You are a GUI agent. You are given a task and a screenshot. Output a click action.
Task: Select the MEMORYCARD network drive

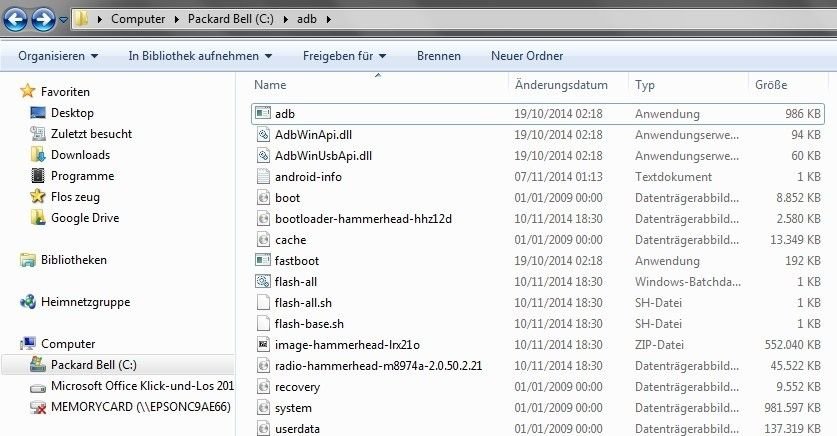click(x=140, y=407)
